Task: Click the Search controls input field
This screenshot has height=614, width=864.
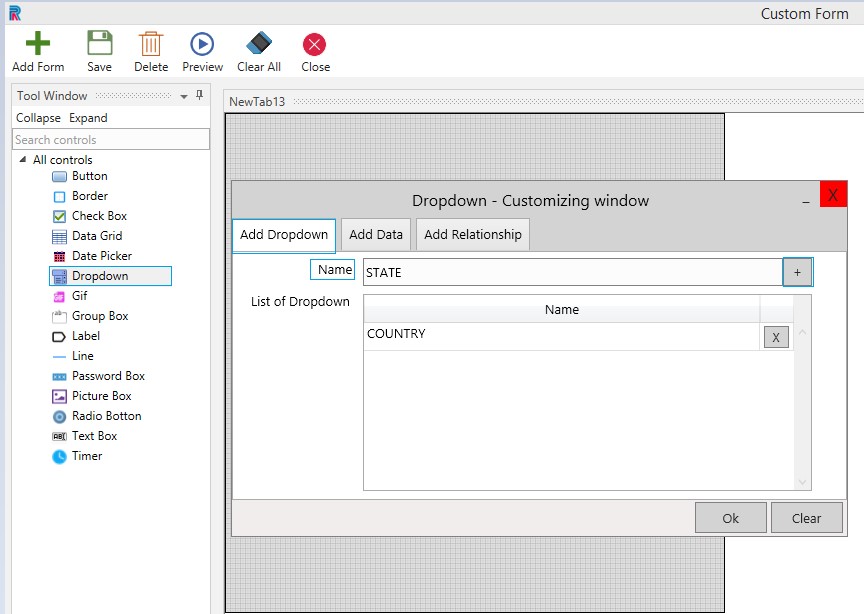Action: click(x=111, y=140)
